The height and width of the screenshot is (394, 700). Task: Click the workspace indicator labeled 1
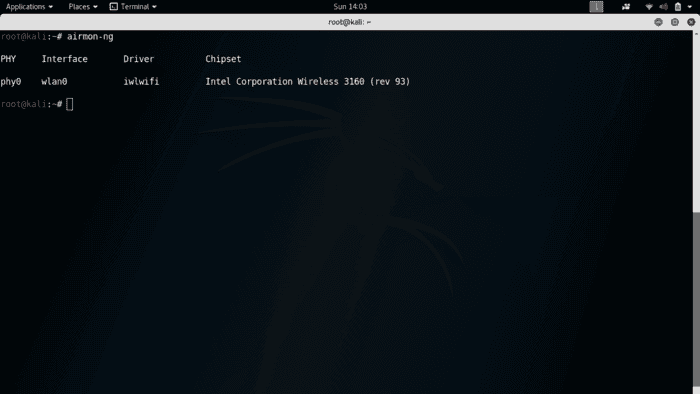click(x=596, y=7)
